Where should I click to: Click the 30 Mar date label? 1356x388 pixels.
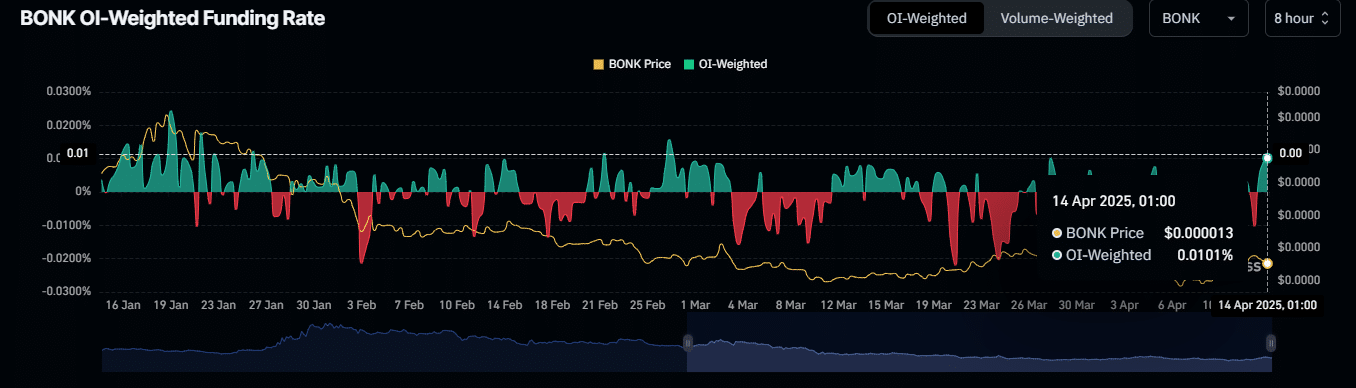click(1078, 305)
